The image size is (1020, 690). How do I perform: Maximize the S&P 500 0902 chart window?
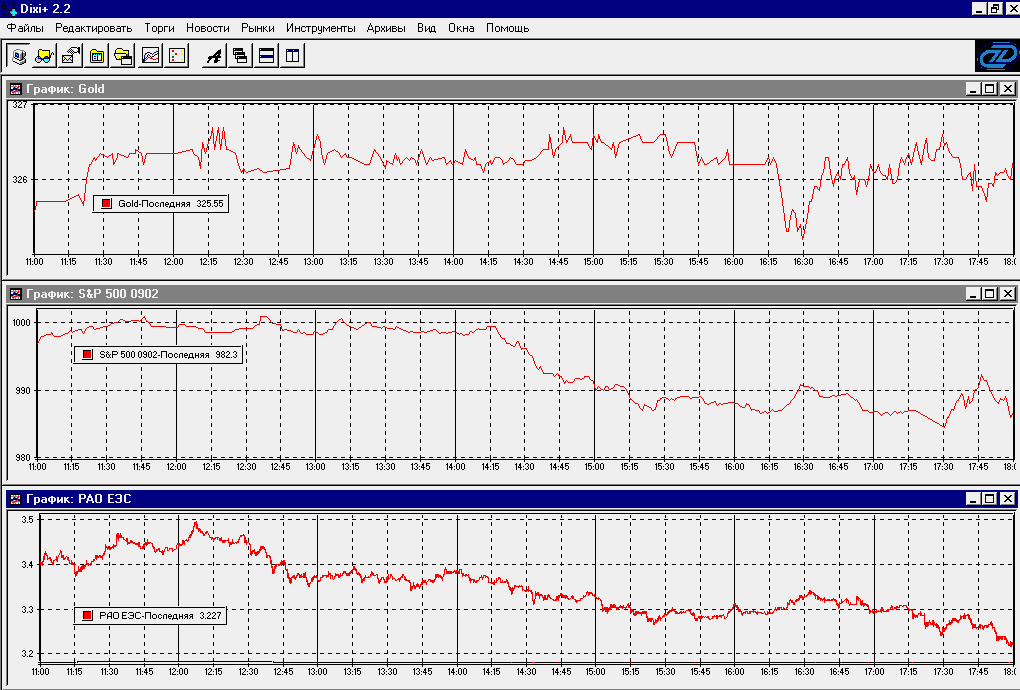point(990,294)
